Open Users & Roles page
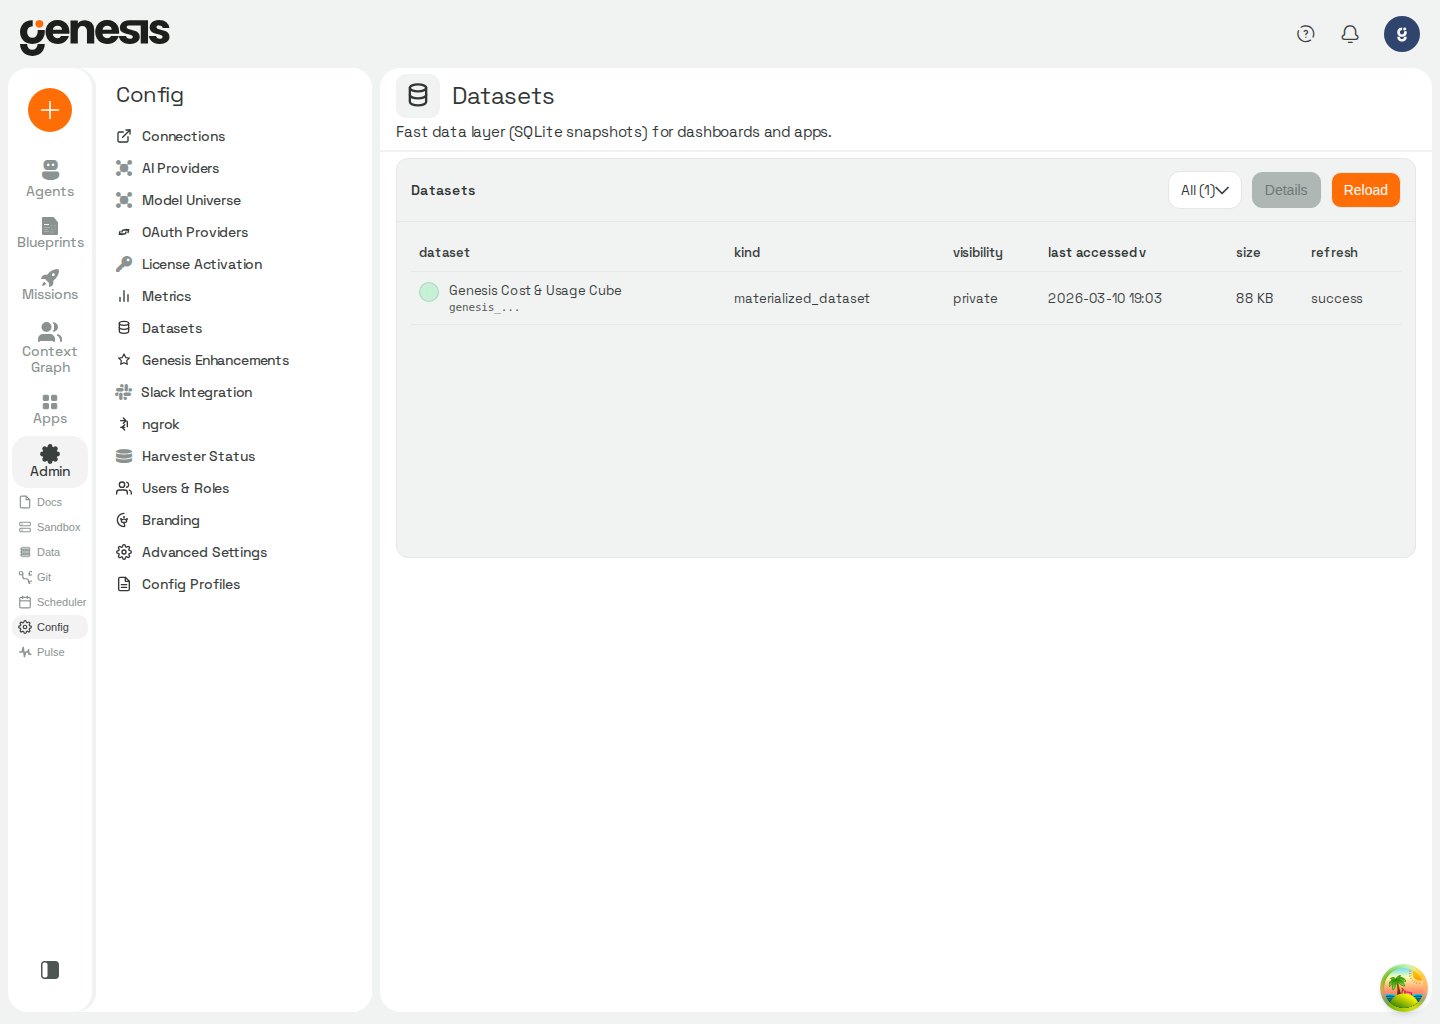Screen dimensions: 1440x1024 173,488
